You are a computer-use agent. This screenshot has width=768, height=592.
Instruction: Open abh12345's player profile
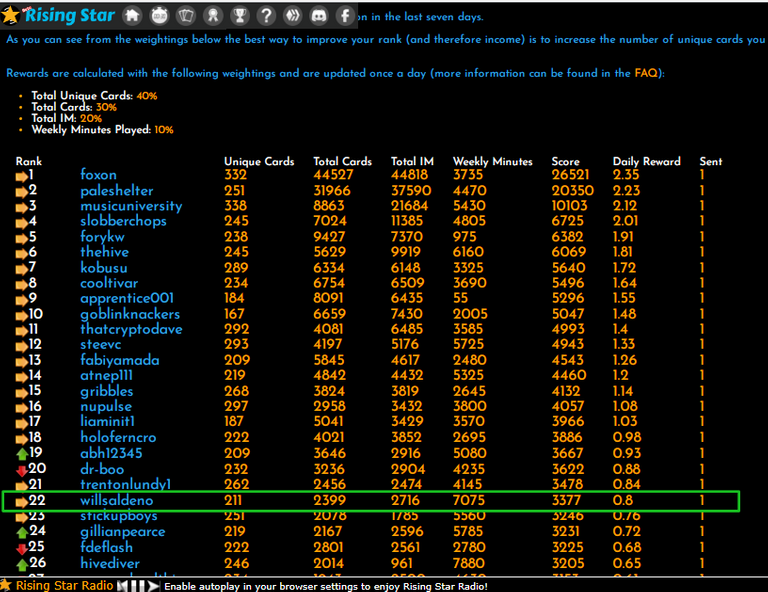pyautogui.click(x=111, y=453)
